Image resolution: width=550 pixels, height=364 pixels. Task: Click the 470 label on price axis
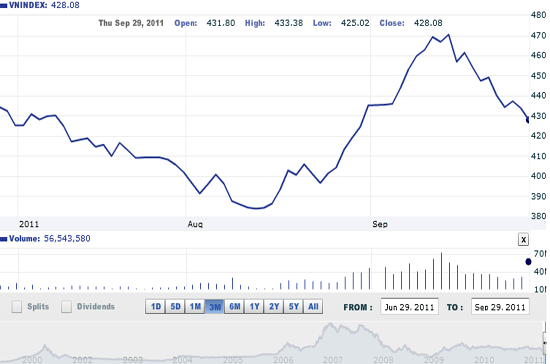(538, 35)
